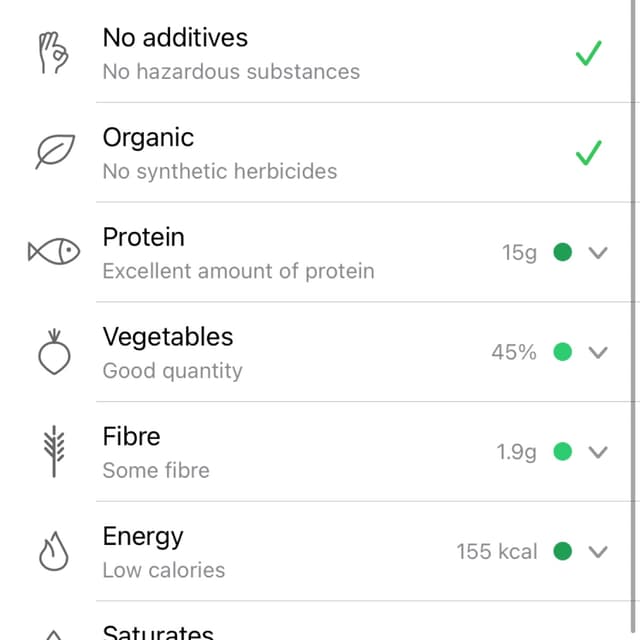640x640 pixels.
Task: Tap the leaf Organic icon
Action: pos(55,151)
